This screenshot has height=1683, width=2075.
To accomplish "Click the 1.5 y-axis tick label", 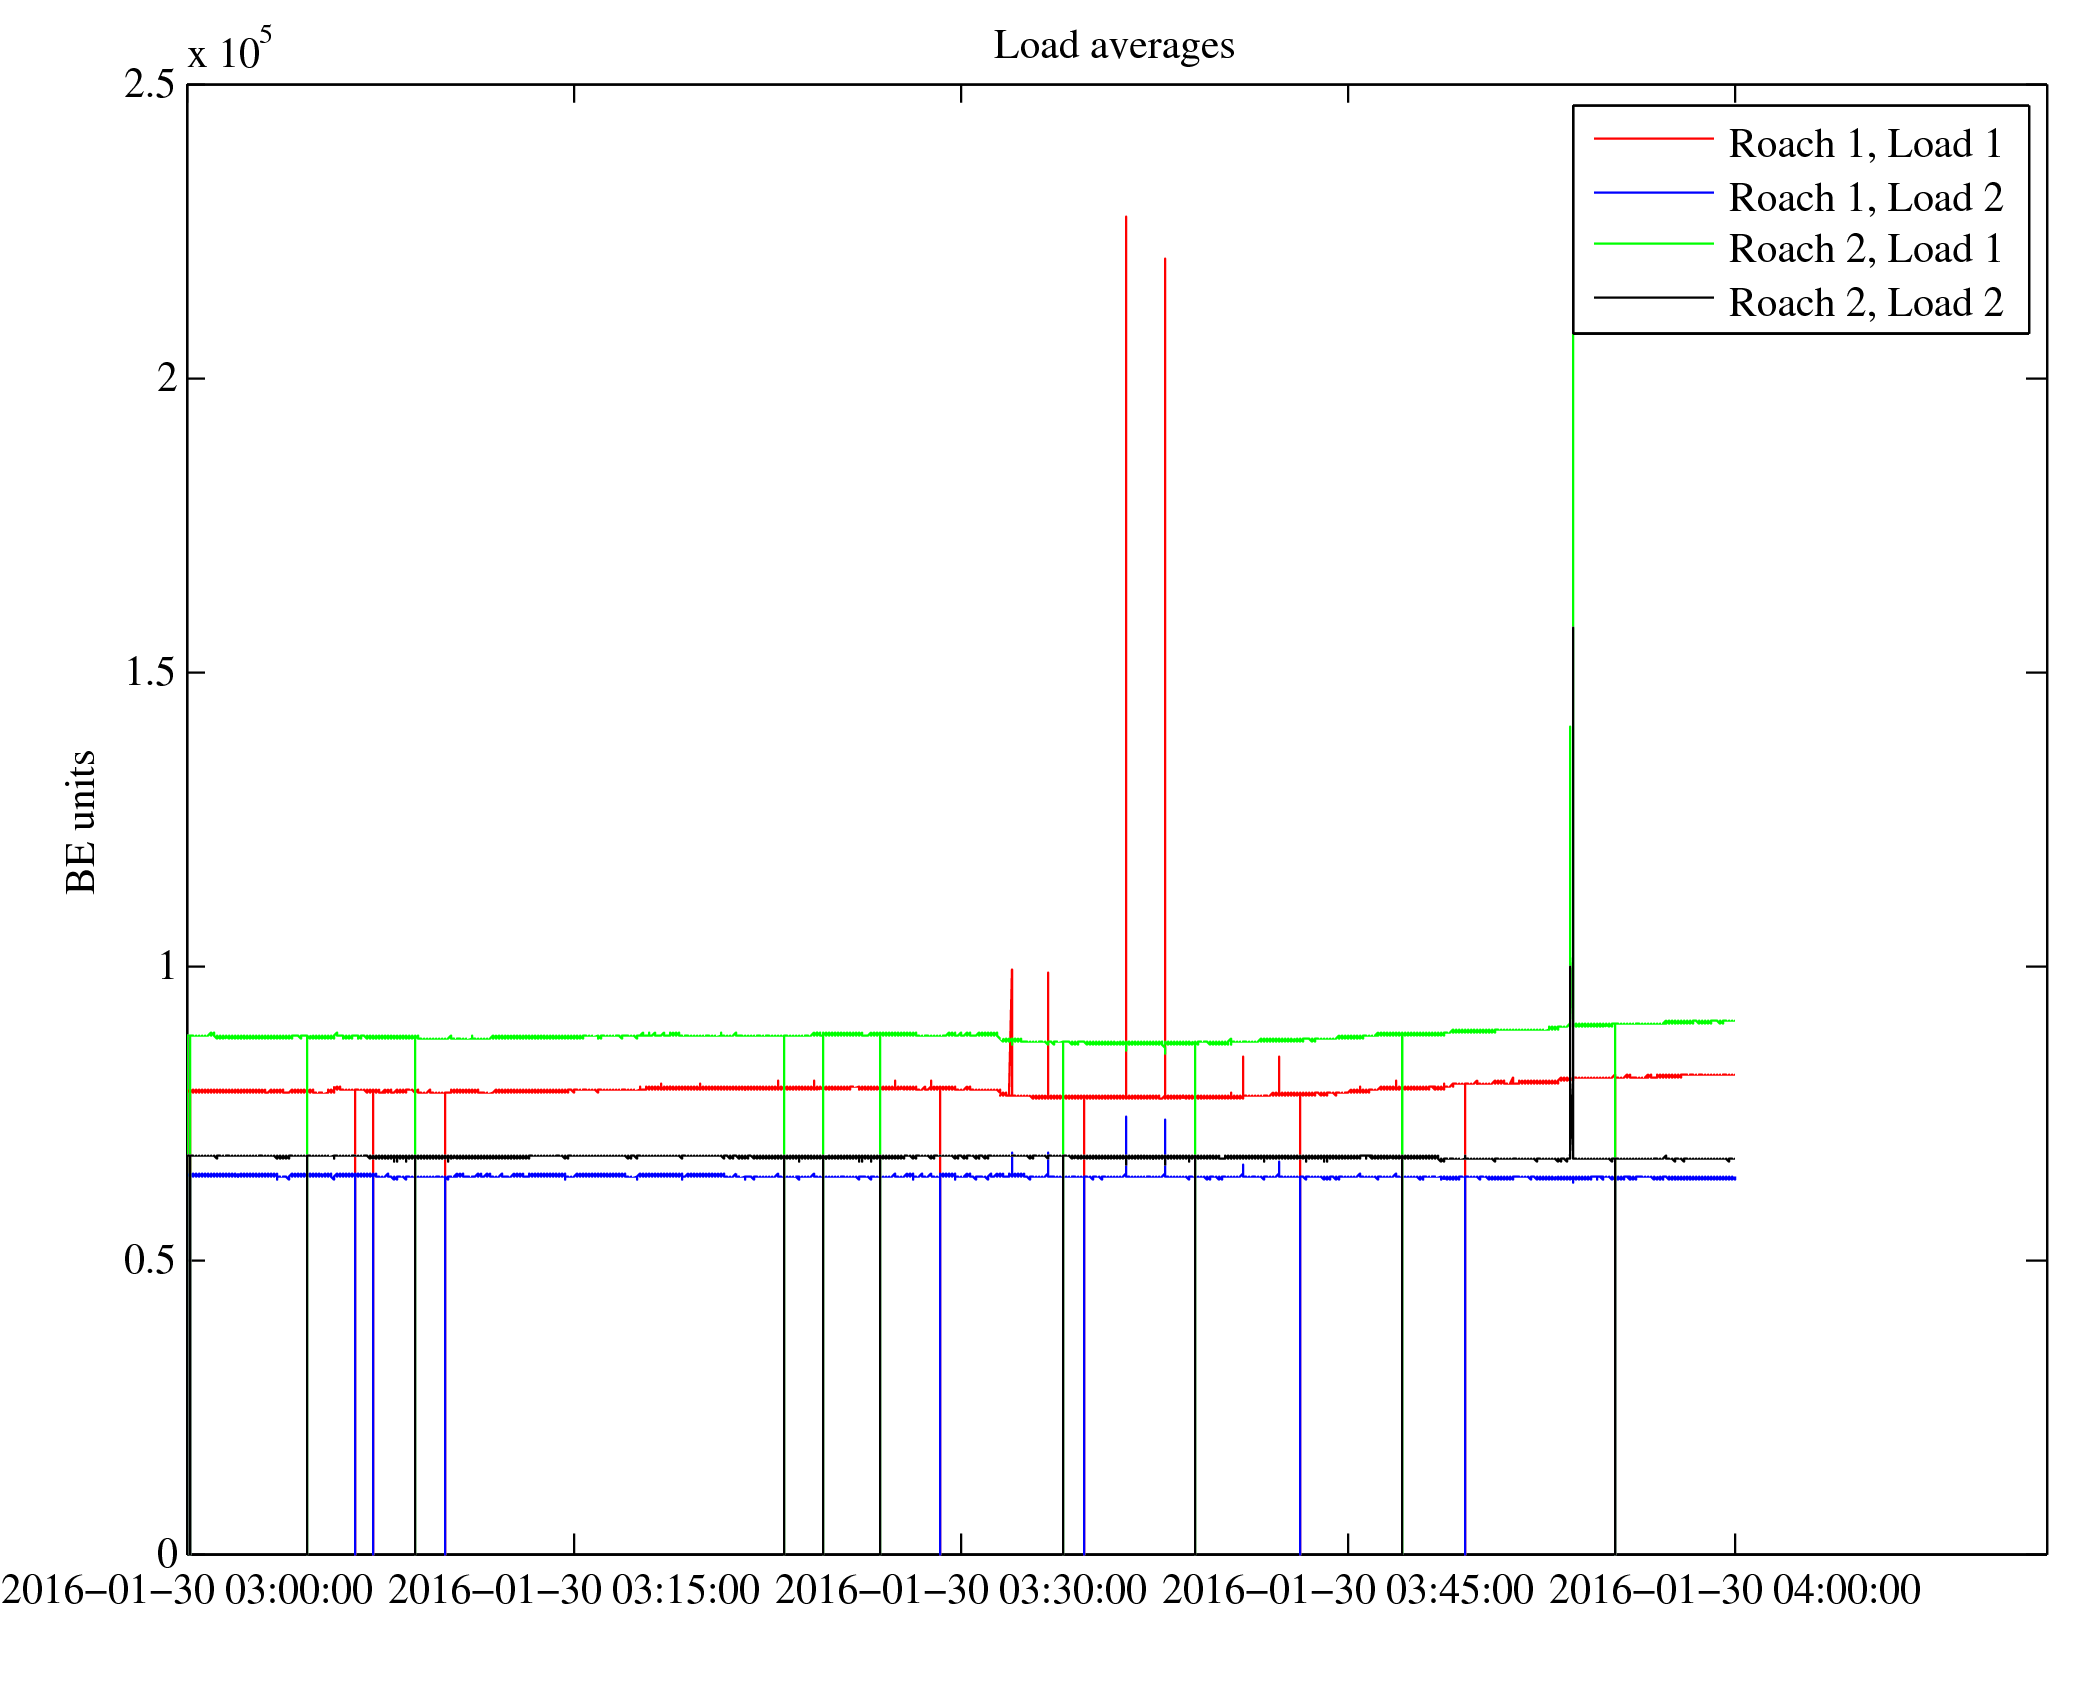I will click(149, 672).
